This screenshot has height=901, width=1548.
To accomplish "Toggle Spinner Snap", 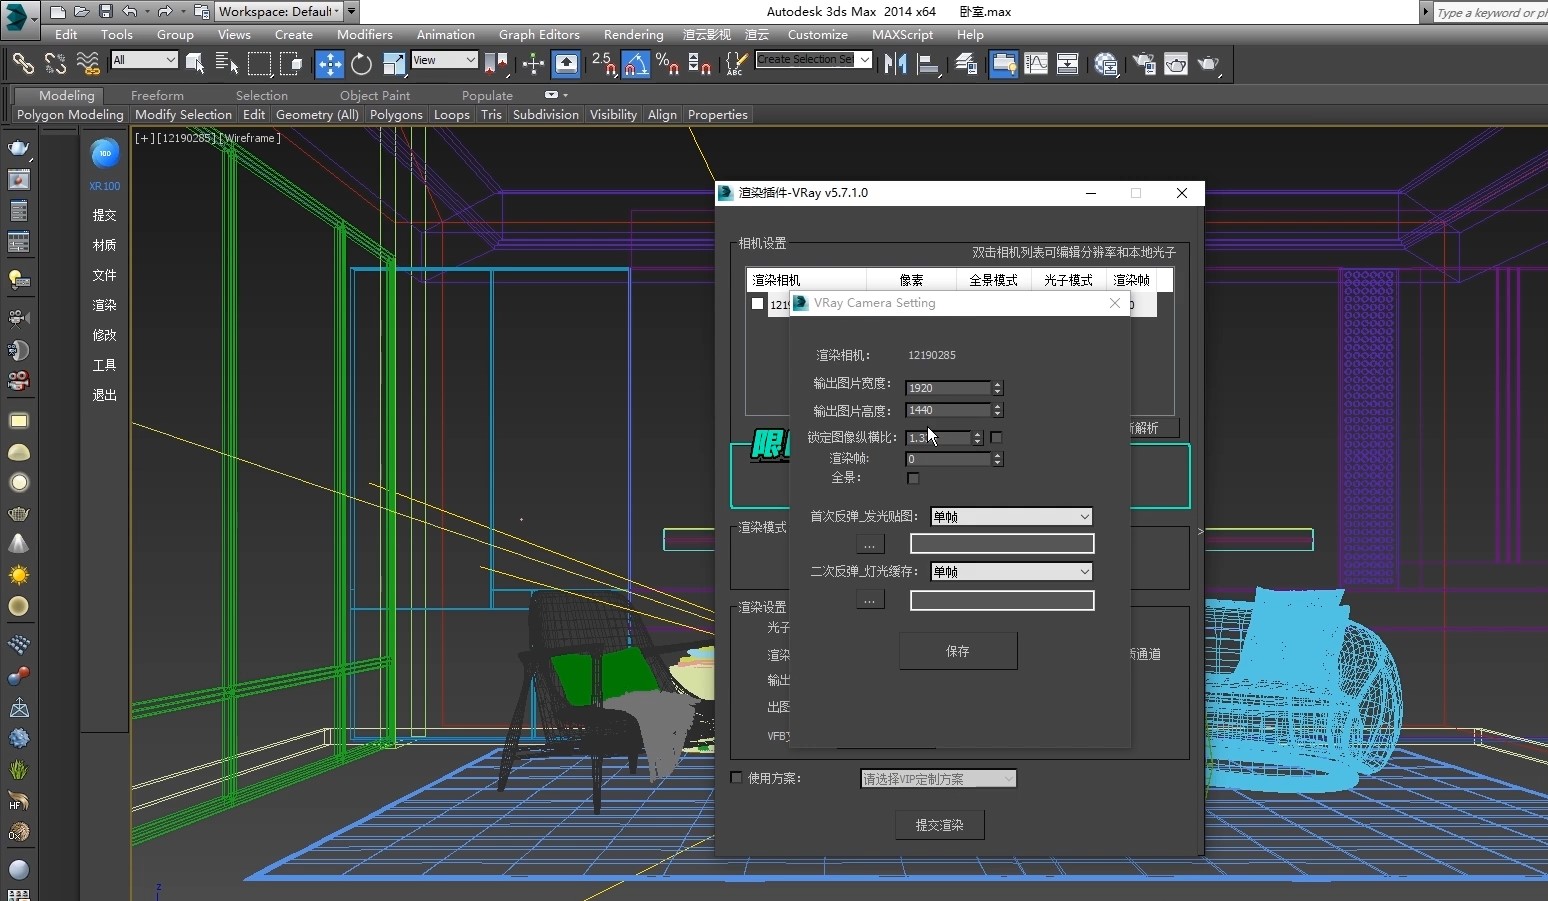I will [700, 64].
